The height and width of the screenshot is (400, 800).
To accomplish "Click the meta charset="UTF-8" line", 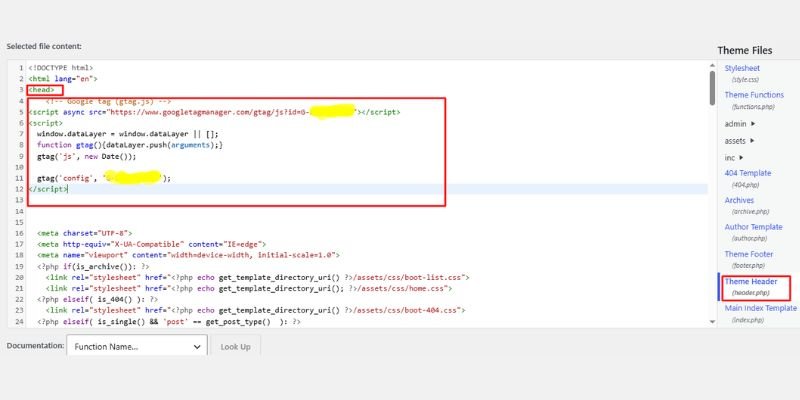I will click(85, 233).
